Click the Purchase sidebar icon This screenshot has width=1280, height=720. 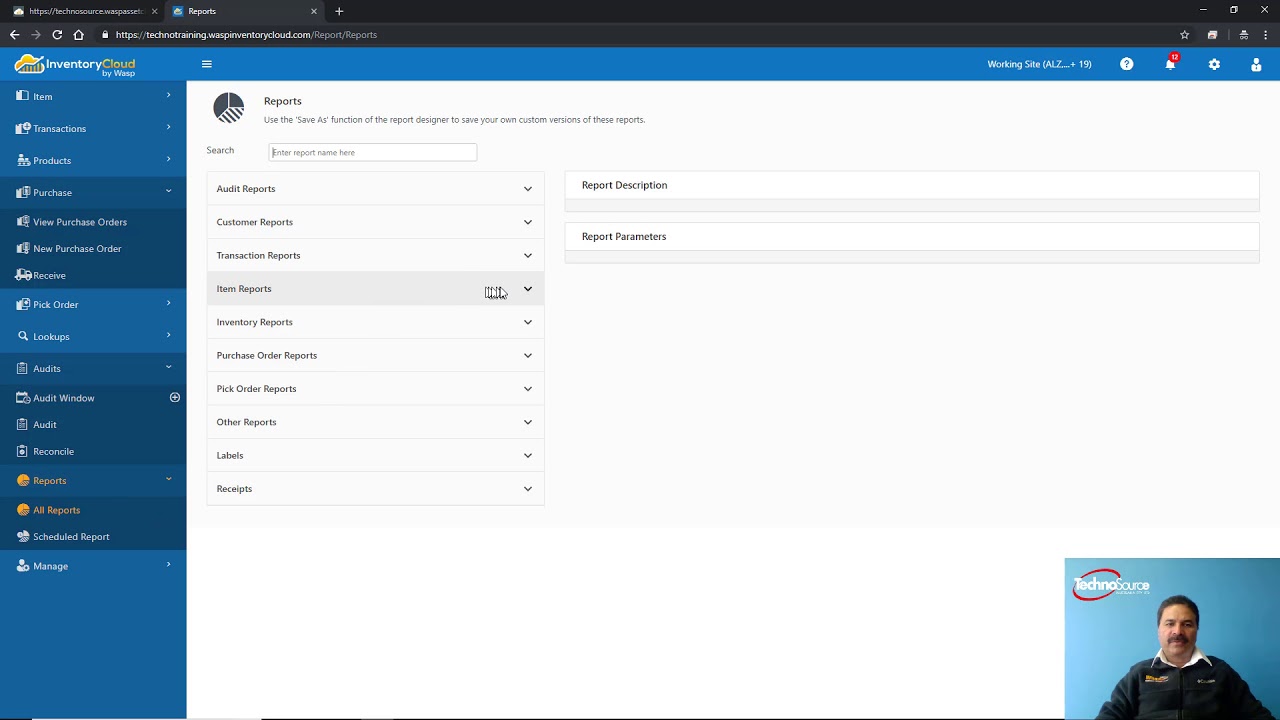click(23, 192)
